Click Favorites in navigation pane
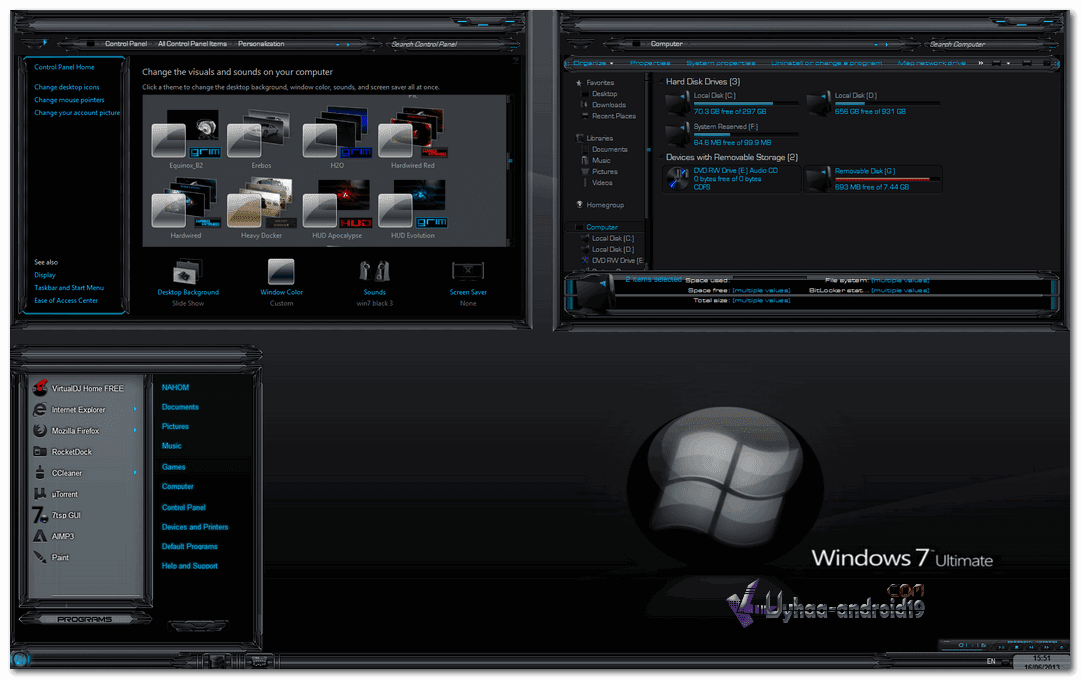1081x680 pixels. tap(600, 83)
